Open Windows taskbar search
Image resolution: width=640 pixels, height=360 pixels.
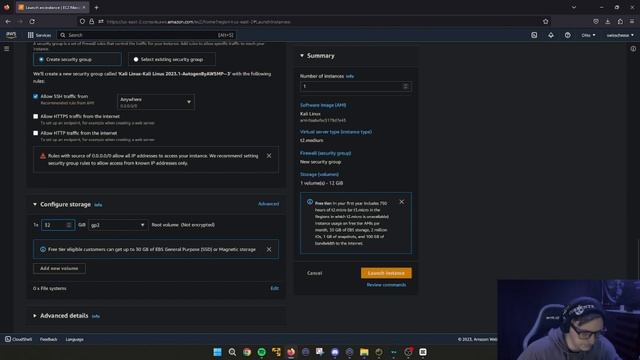point(232,352)
